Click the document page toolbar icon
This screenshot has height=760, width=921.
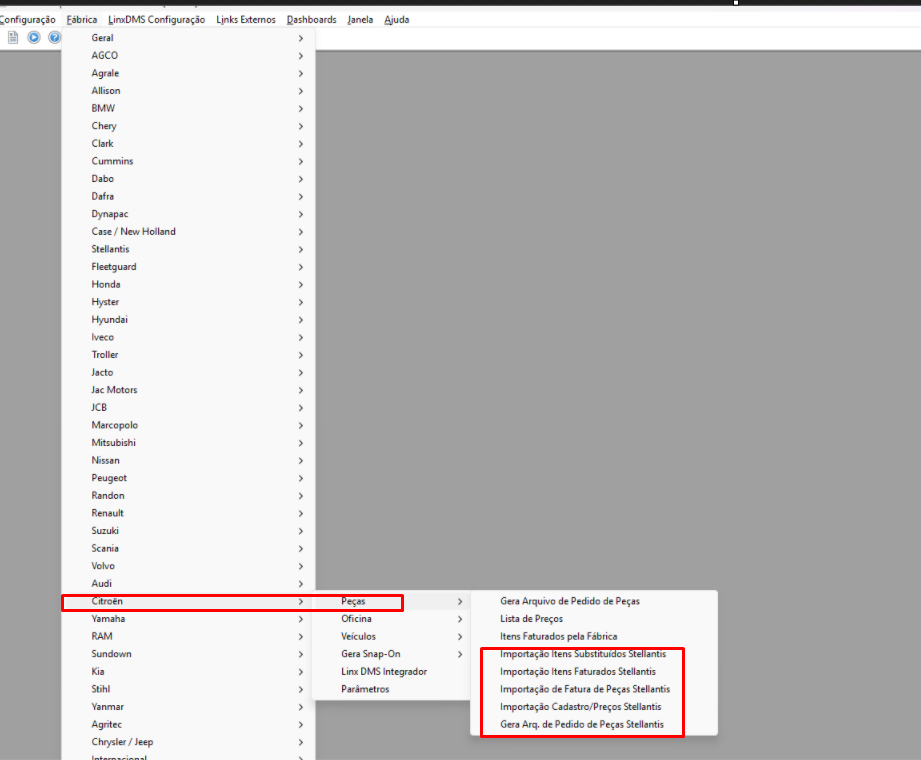[x=13, y=38]
